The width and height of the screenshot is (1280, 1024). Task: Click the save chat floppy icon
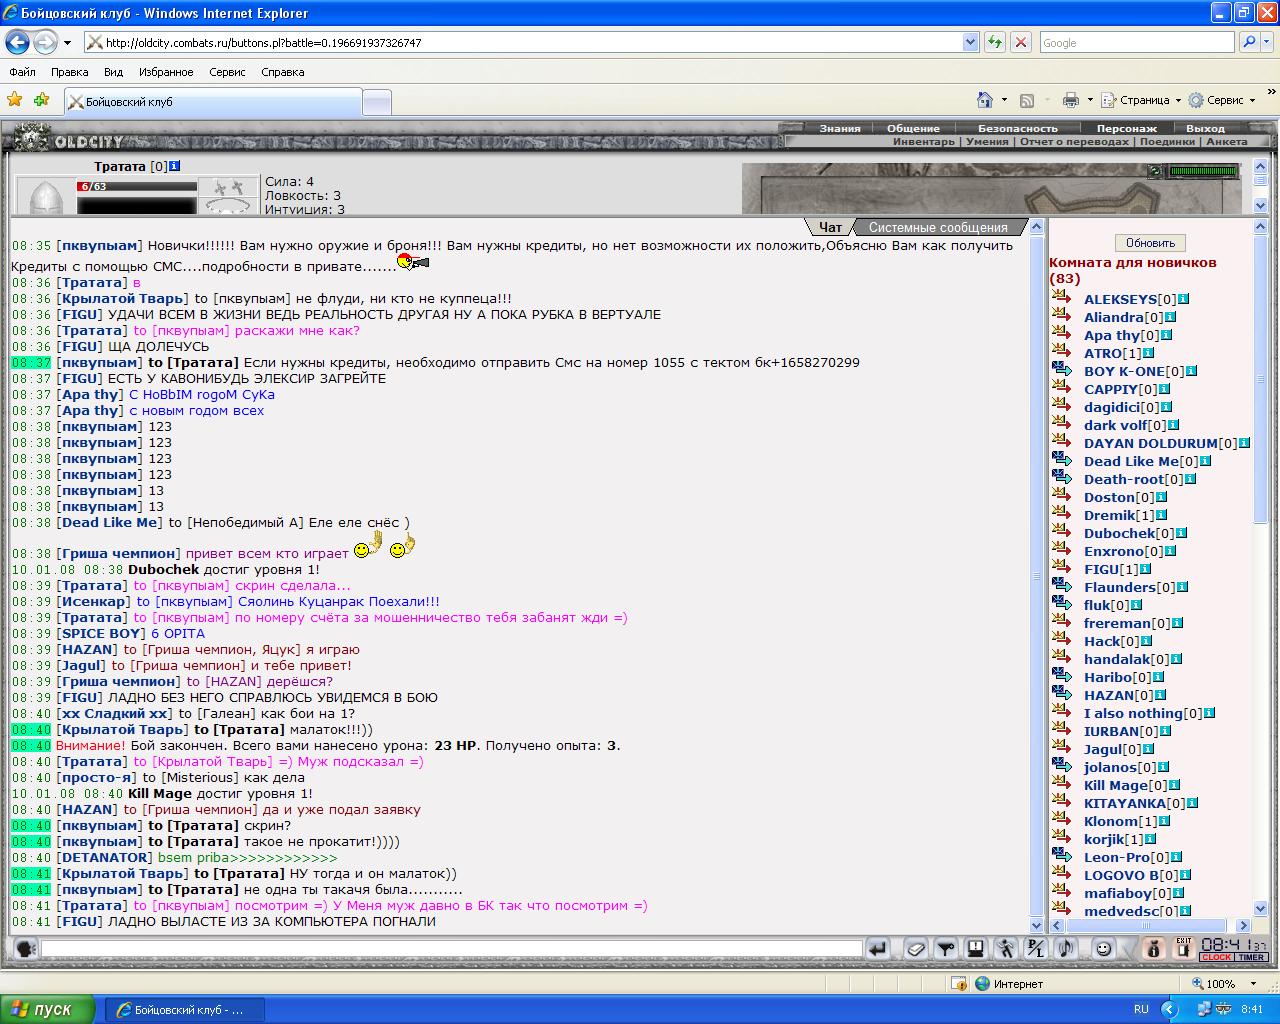pos(975,949)
